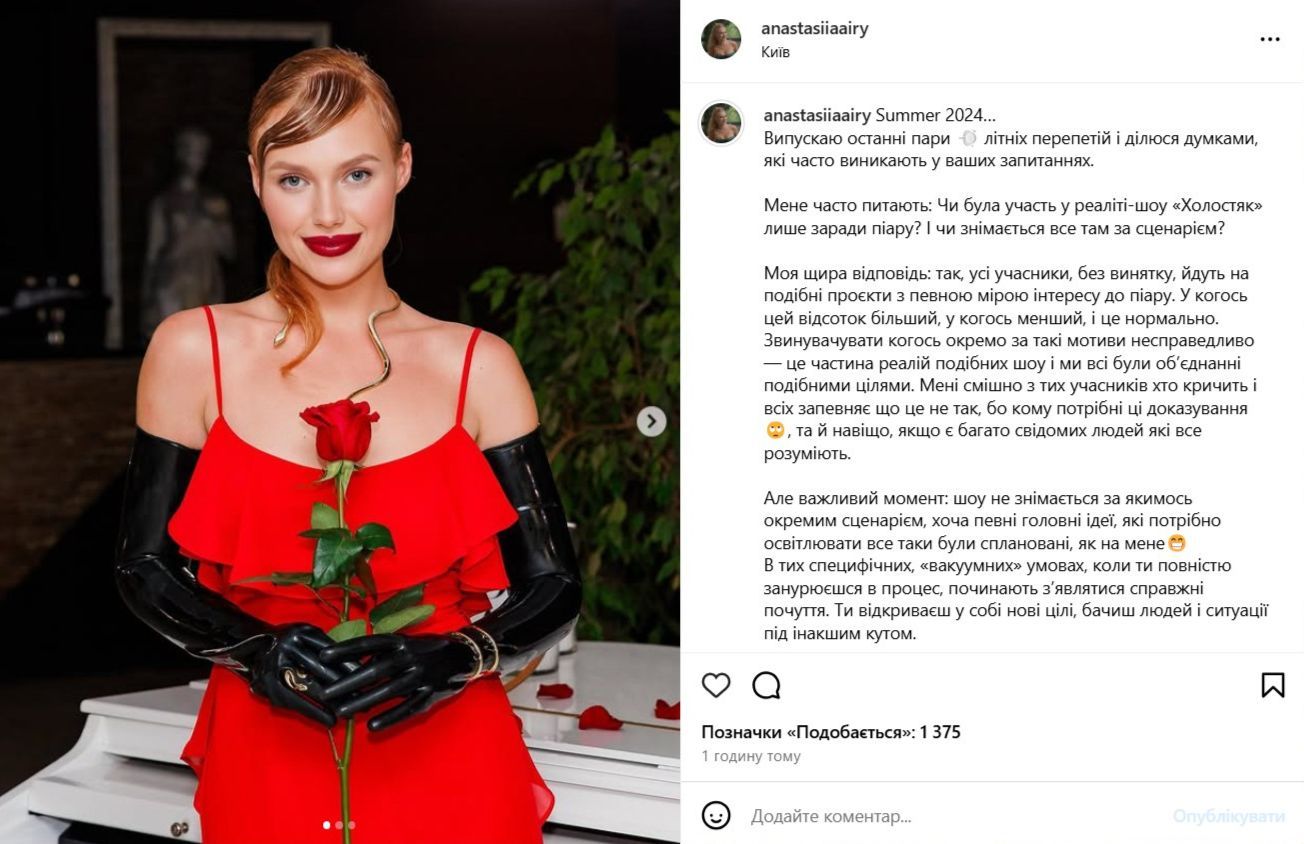Focus the 'Додайте коментар...' field
Screen dimensions: 1304x844
pyautogui.click(x=956, y=816)
